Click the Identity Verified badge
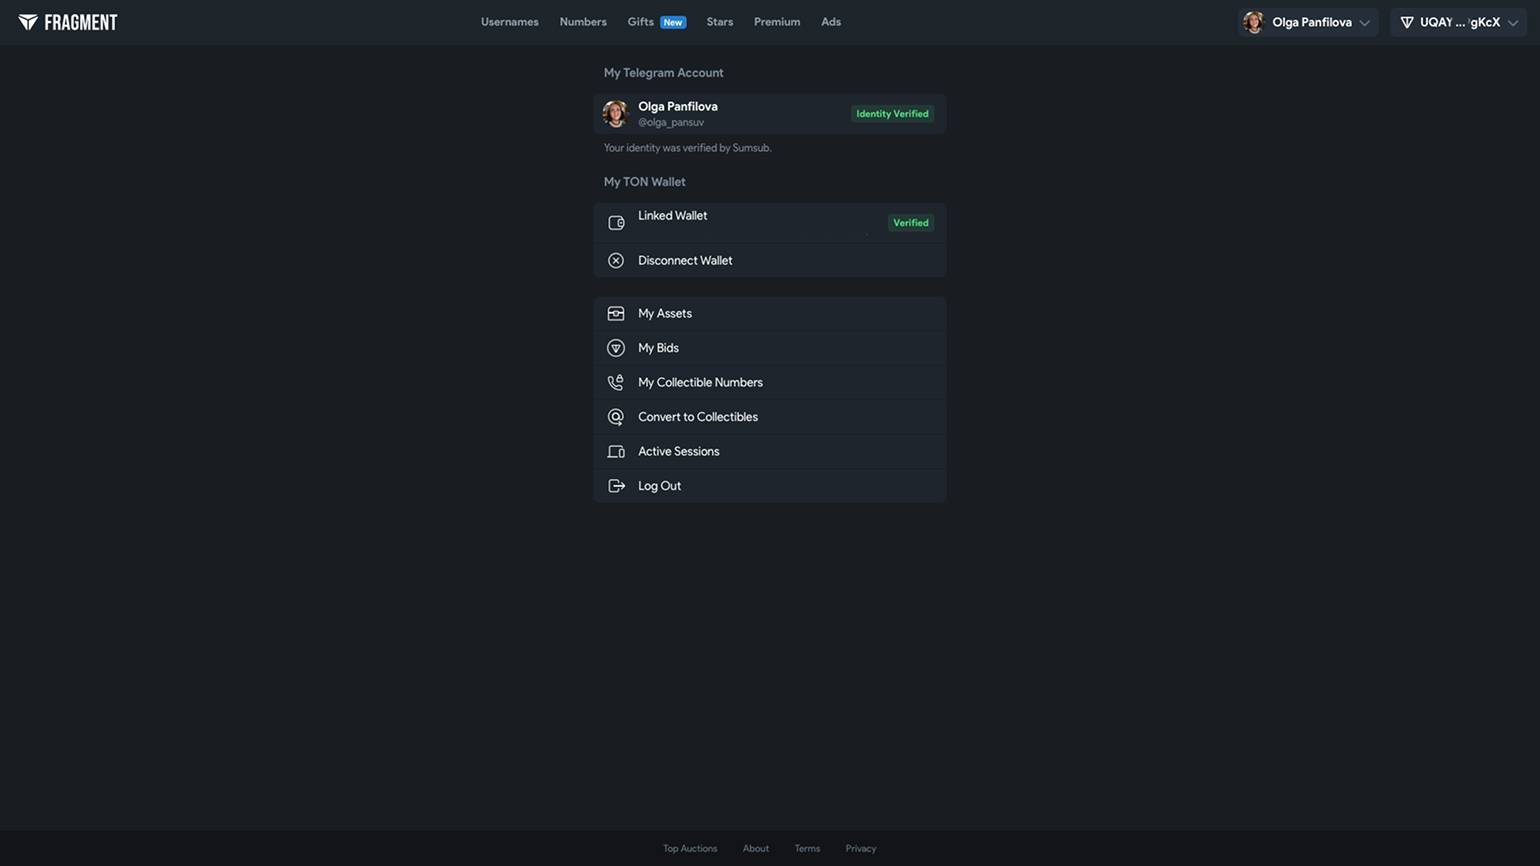 pyautogui.click(x=892, y=114)
